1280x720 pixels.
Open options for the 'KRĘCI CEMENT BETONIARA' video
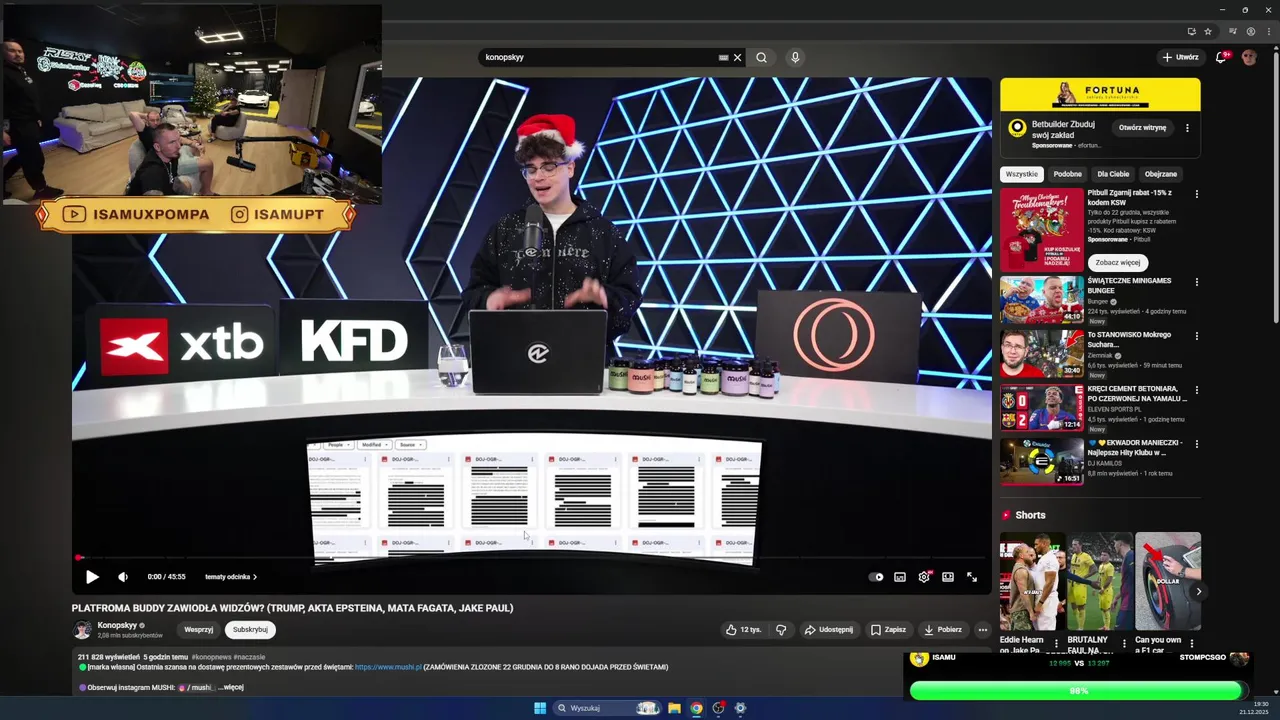coord(1196,390)
